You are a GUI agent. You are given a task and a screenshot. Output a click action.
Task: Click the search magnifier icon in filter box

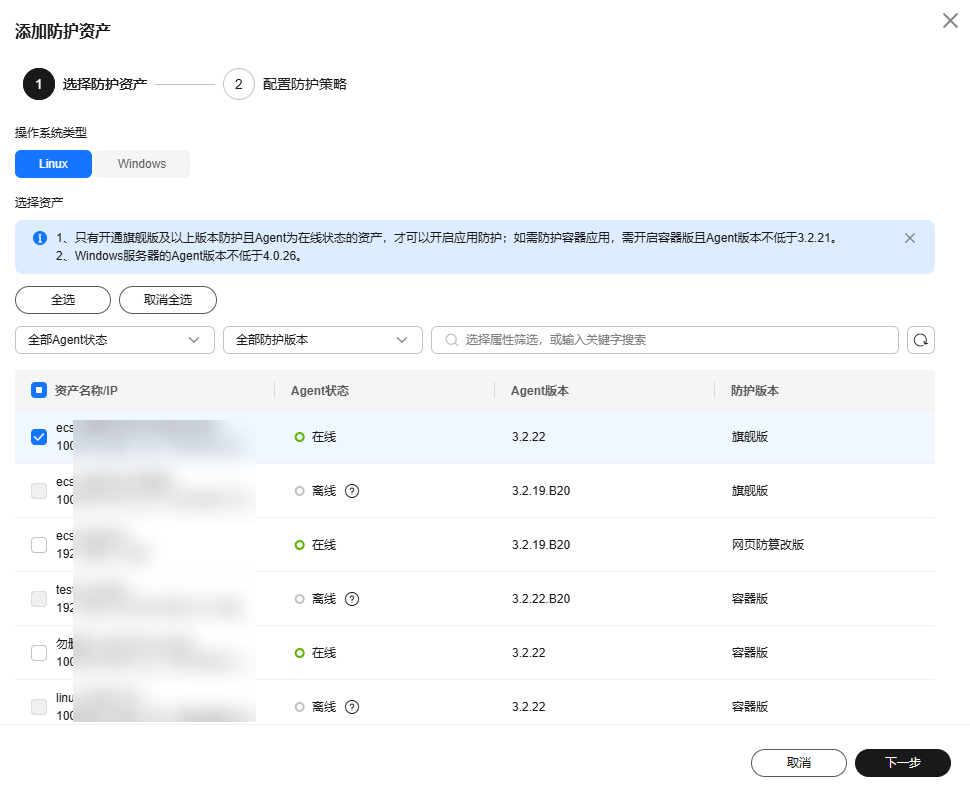[x=452, y=340]
